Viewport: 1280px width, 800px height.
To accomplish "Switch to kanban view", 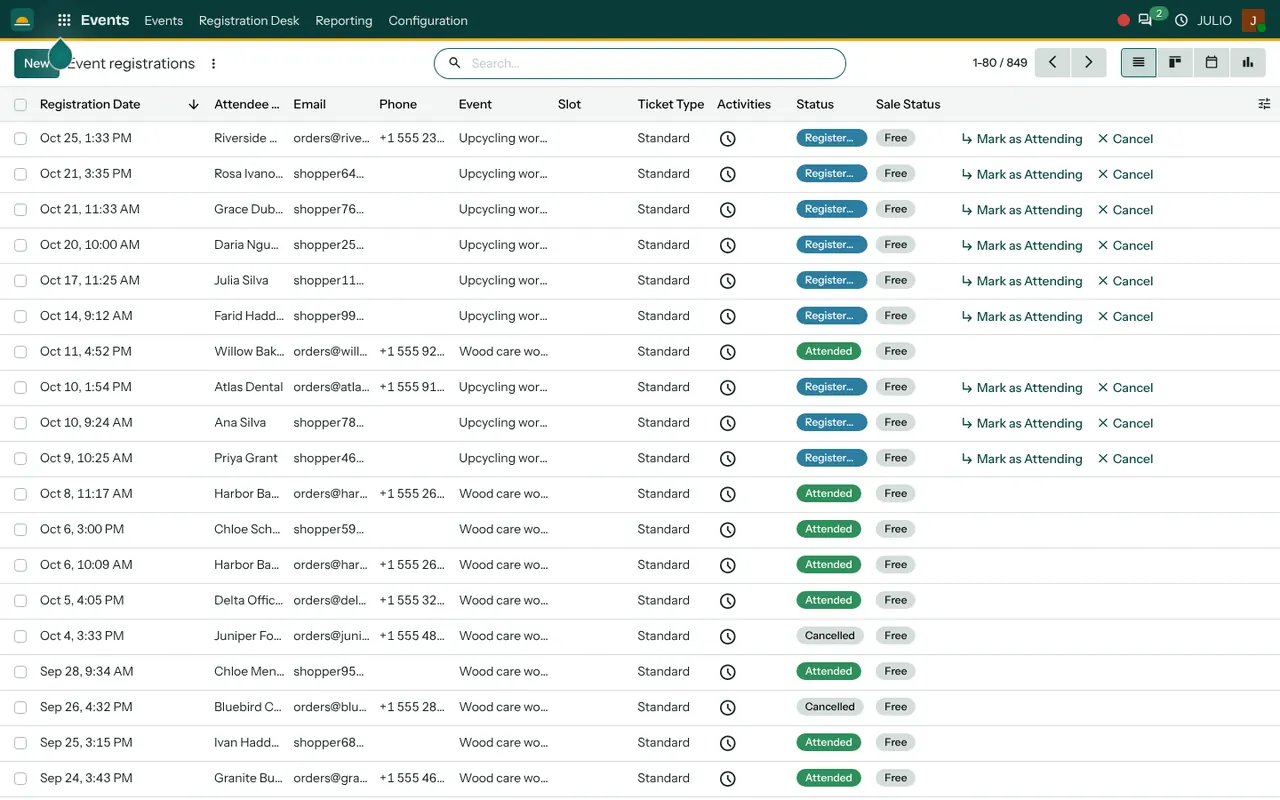I will tap(1175, 62).
